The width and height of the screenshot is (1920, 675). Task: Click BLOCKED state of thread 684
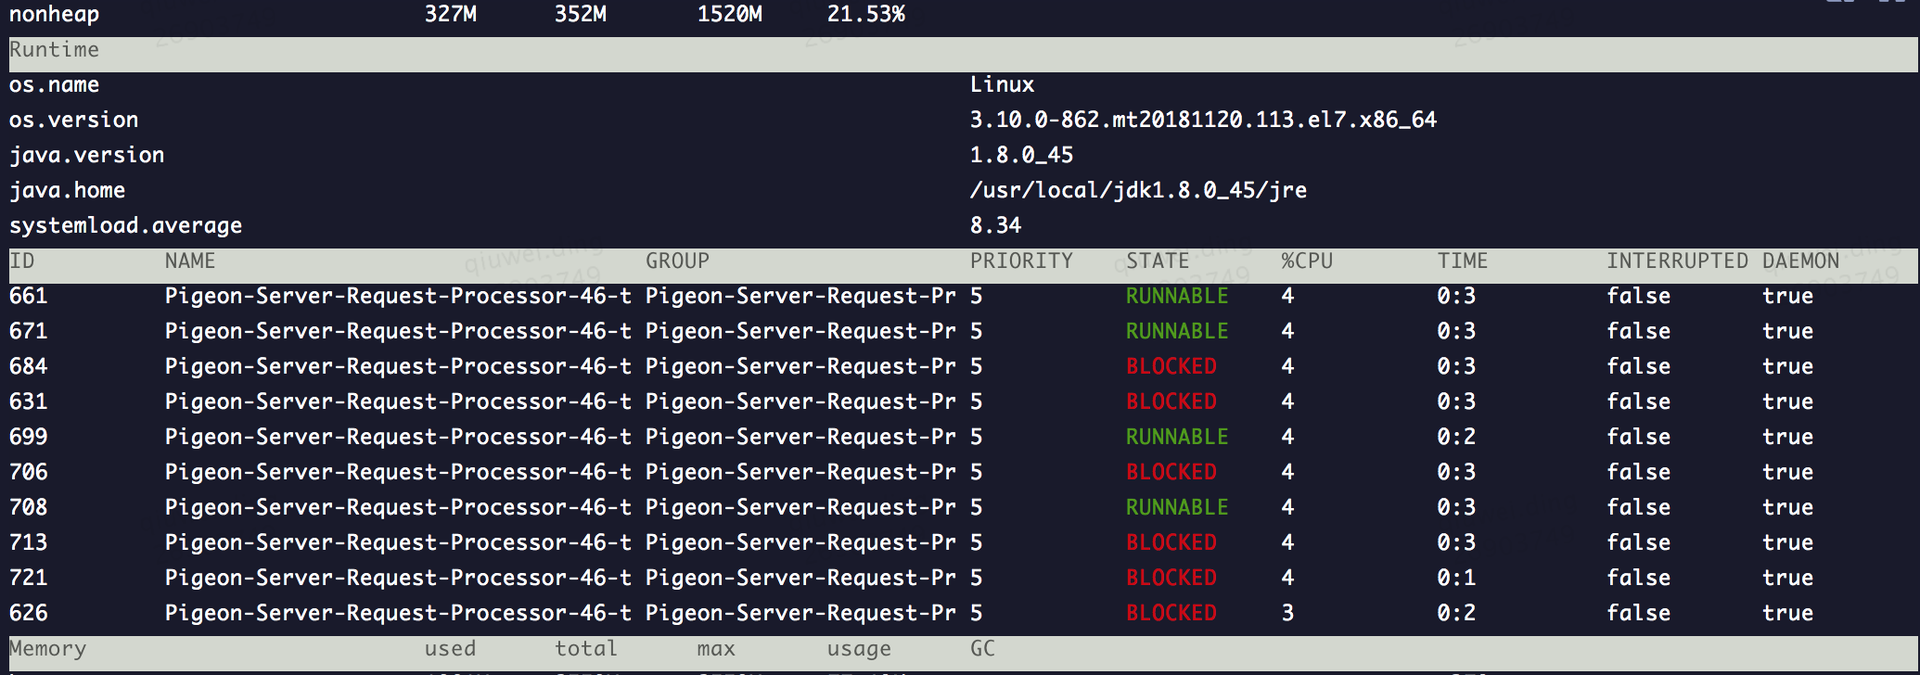(x=1171, y=366)
